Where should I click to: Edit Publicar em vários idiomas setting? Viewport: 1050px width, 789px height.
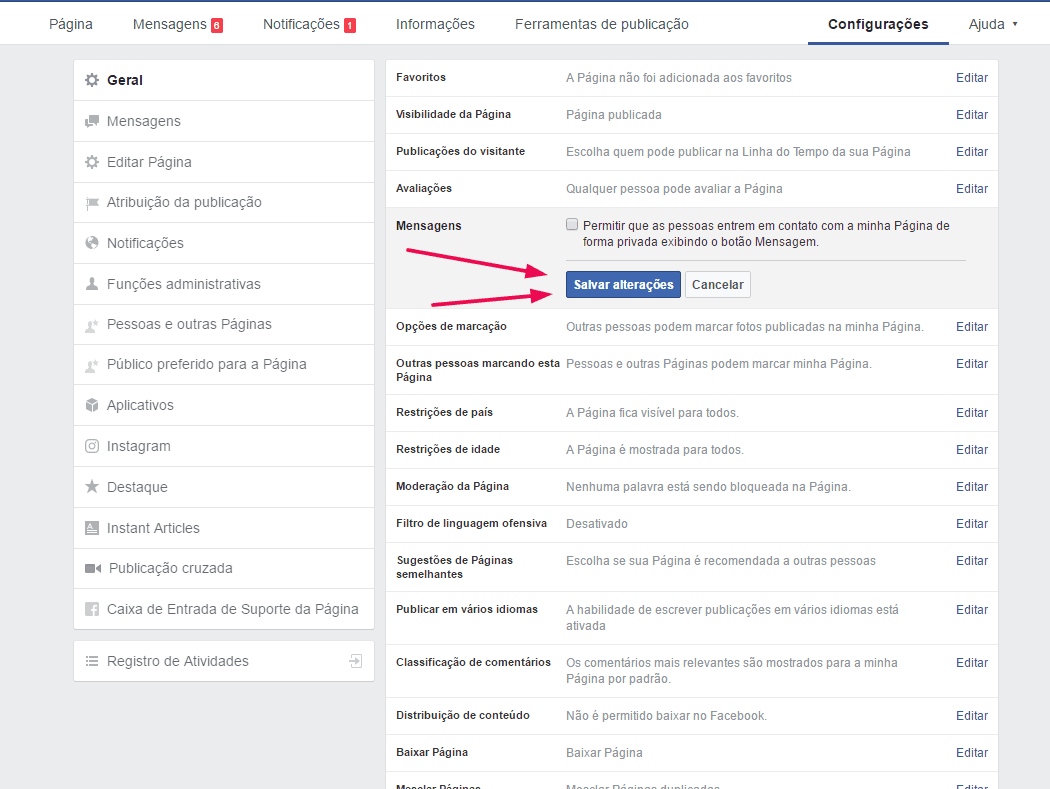point(972,609)
